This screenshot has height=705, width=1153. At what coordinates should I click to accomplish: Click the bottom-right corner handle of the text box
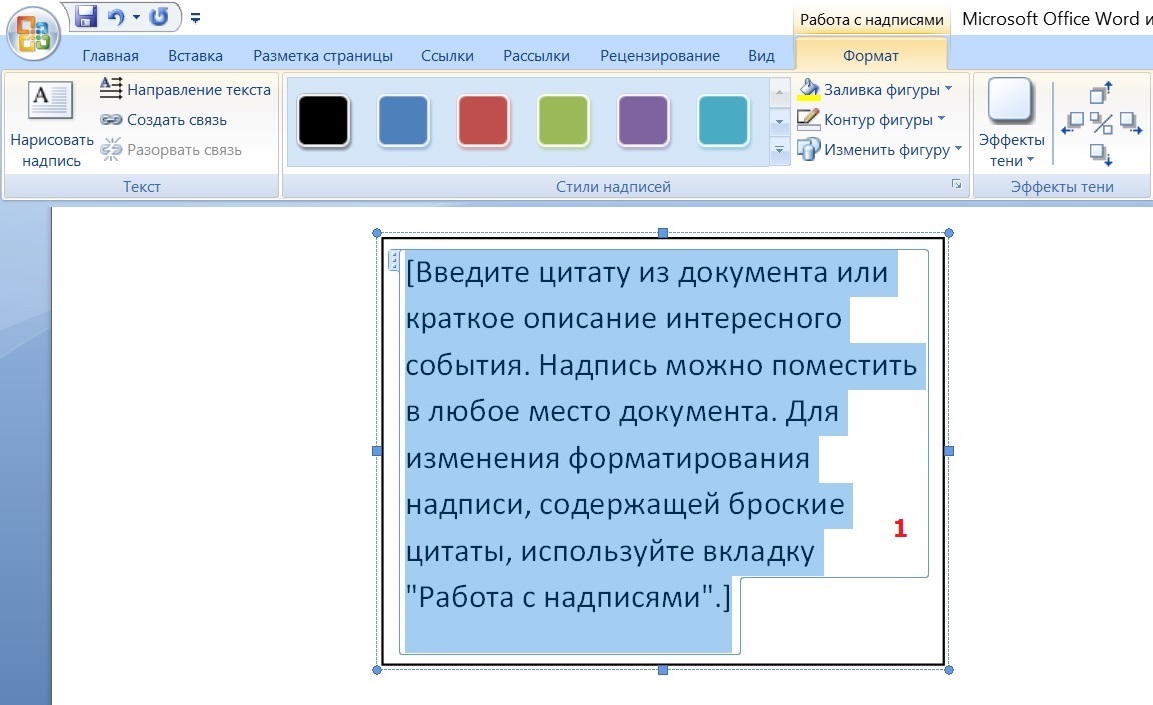949,670
